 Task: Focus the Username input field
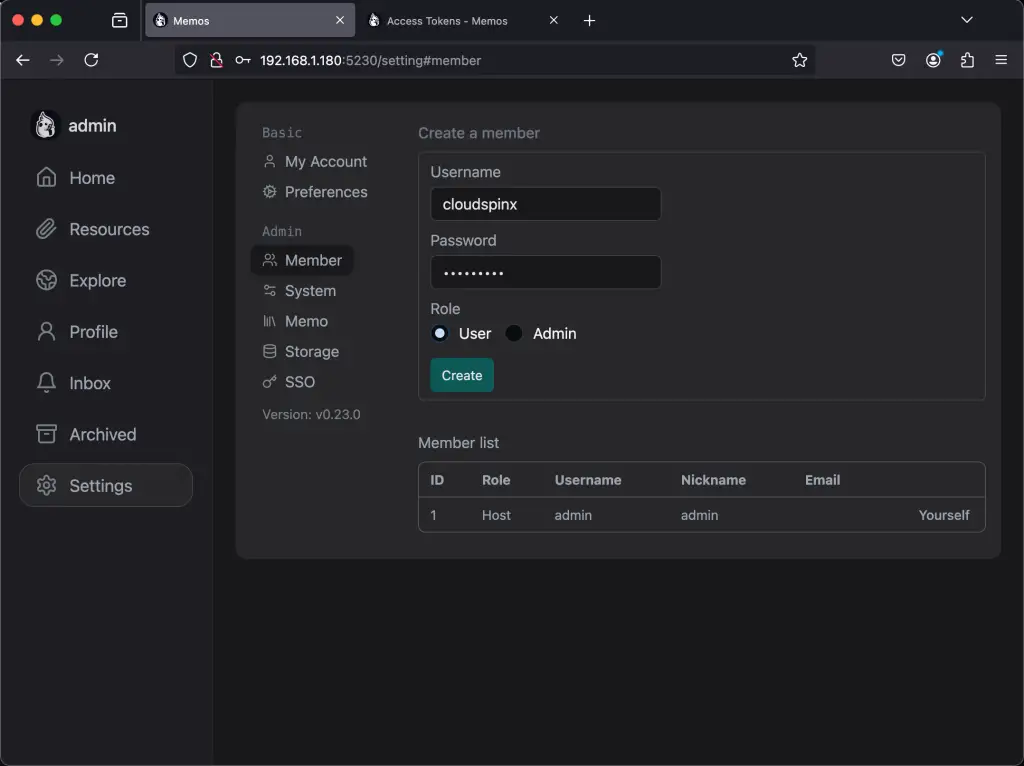[x=545, y=204]
